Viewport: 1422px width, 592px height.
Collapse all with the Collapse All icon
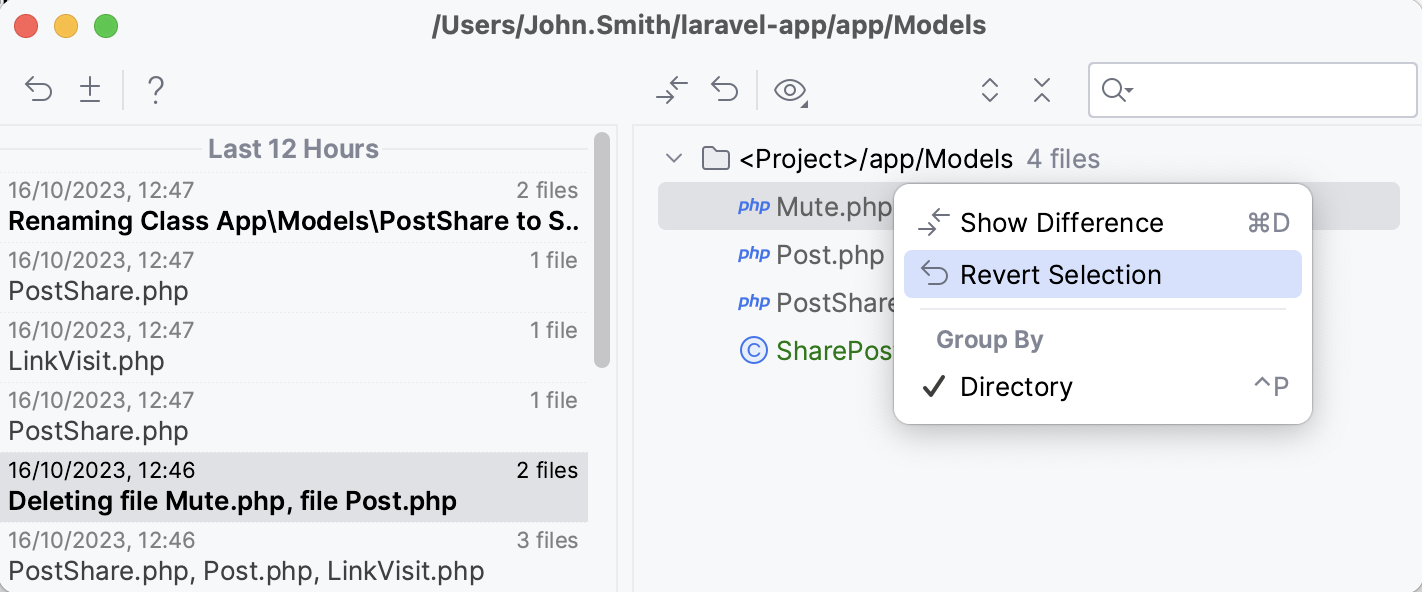click(1042, 90)
